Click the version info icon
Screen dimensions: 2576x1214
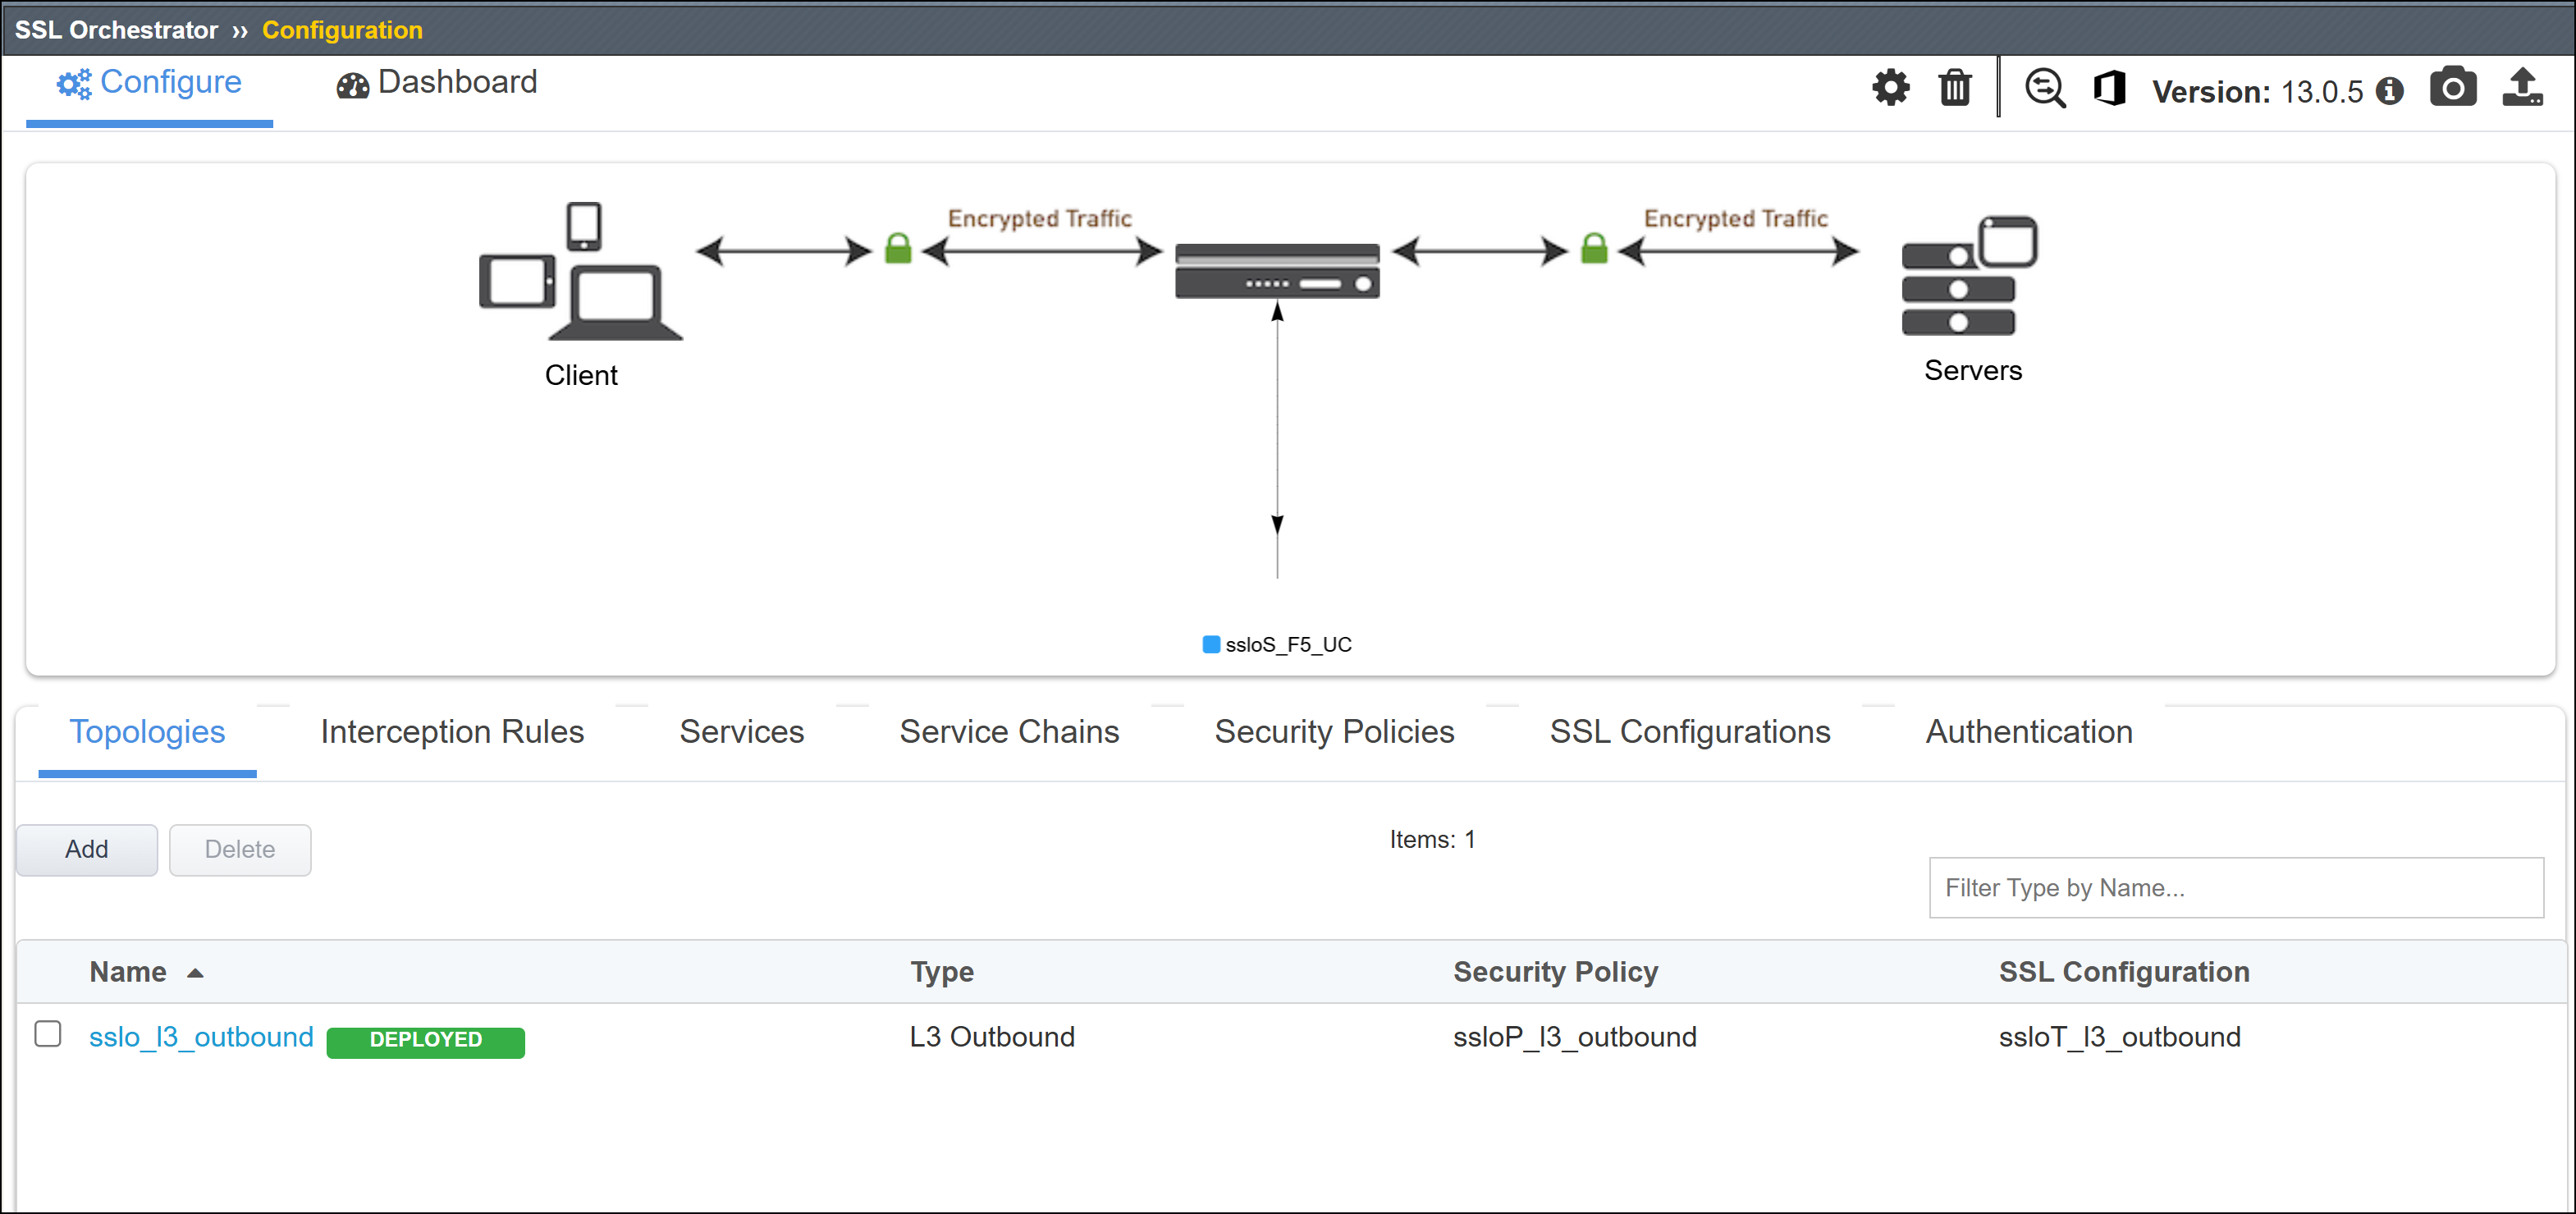[2389, 91]
